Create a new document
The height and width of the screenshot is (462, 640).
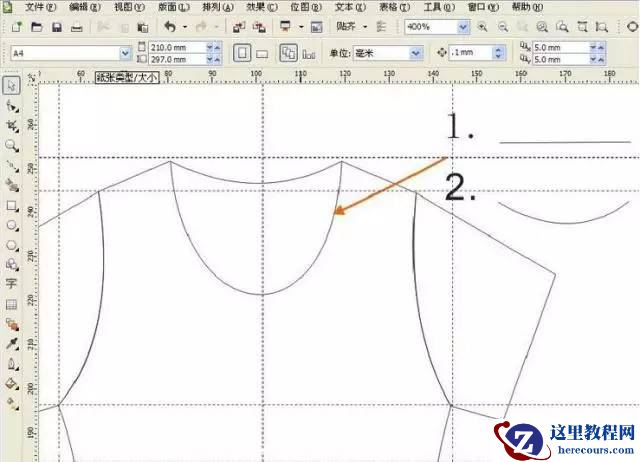(x=17, y=27)
